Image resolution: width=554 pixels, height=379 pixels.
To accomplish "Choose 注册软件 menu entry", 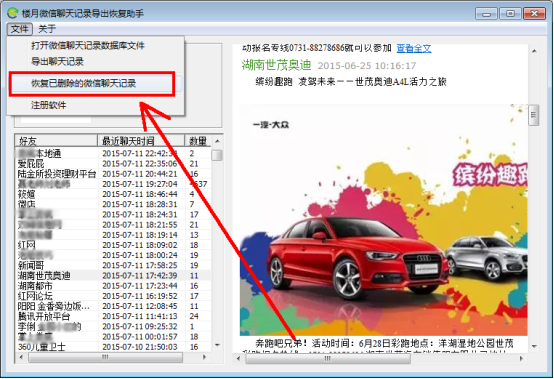I will pyautogui.click(x=48, y=105).
